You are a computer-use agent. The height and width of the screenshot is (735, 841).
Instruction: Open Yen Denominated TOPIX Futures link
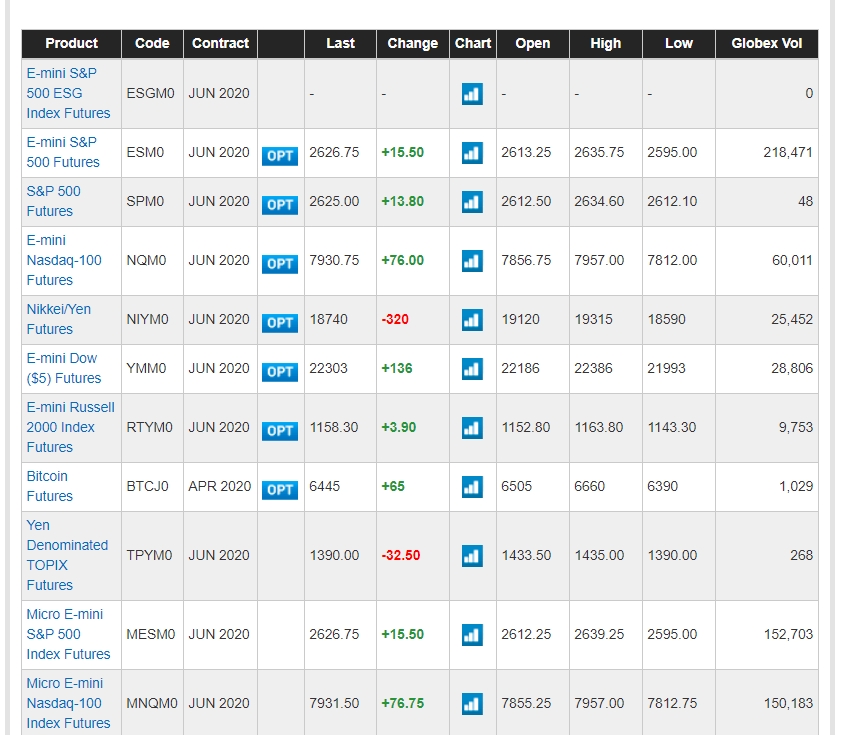click(x=68, y=555)
